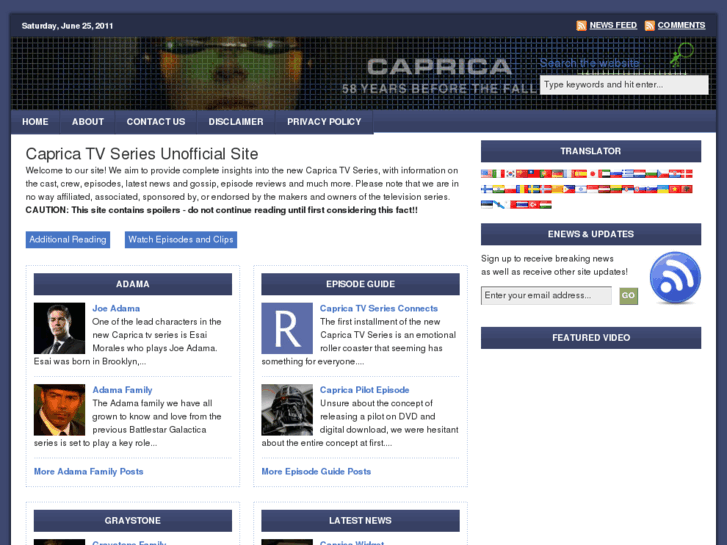Click More Episode Guide Posts link
The width and height of the screenshot is (727, 545).
click(316, 472)
